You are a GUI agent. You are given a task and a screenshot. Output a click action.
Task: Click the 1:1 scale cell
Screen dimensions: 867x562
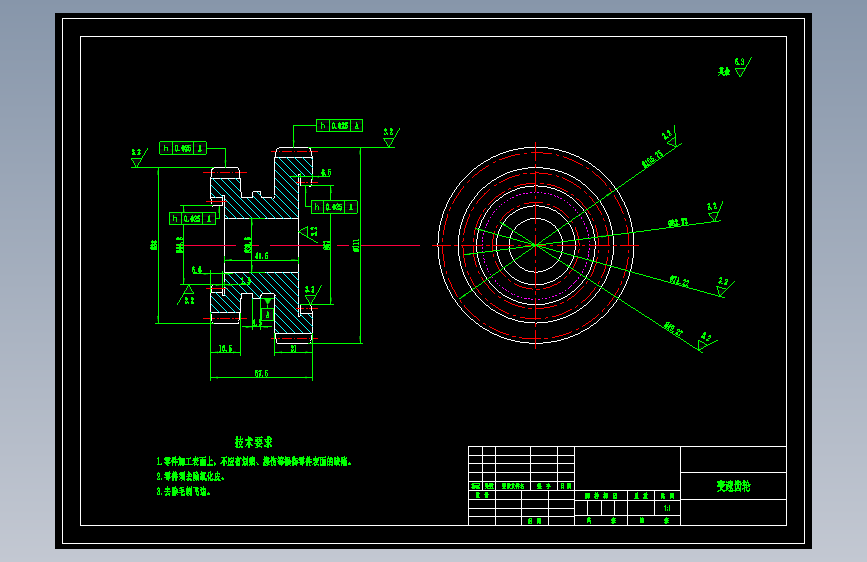pyautogui.click(x=667, y=508)
